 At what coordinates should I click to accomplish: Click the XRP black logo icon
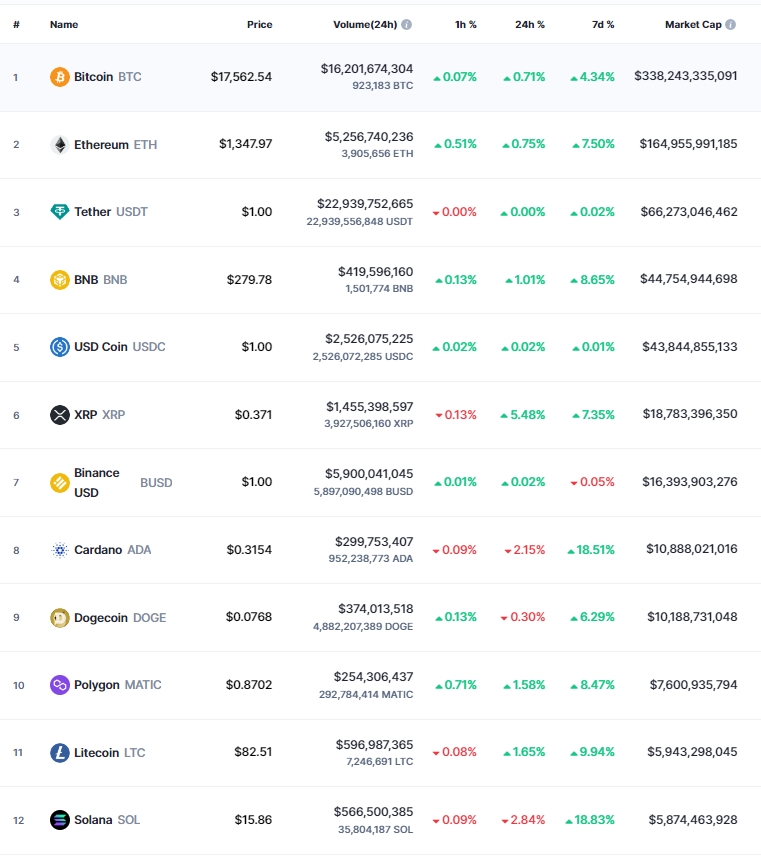59,415
